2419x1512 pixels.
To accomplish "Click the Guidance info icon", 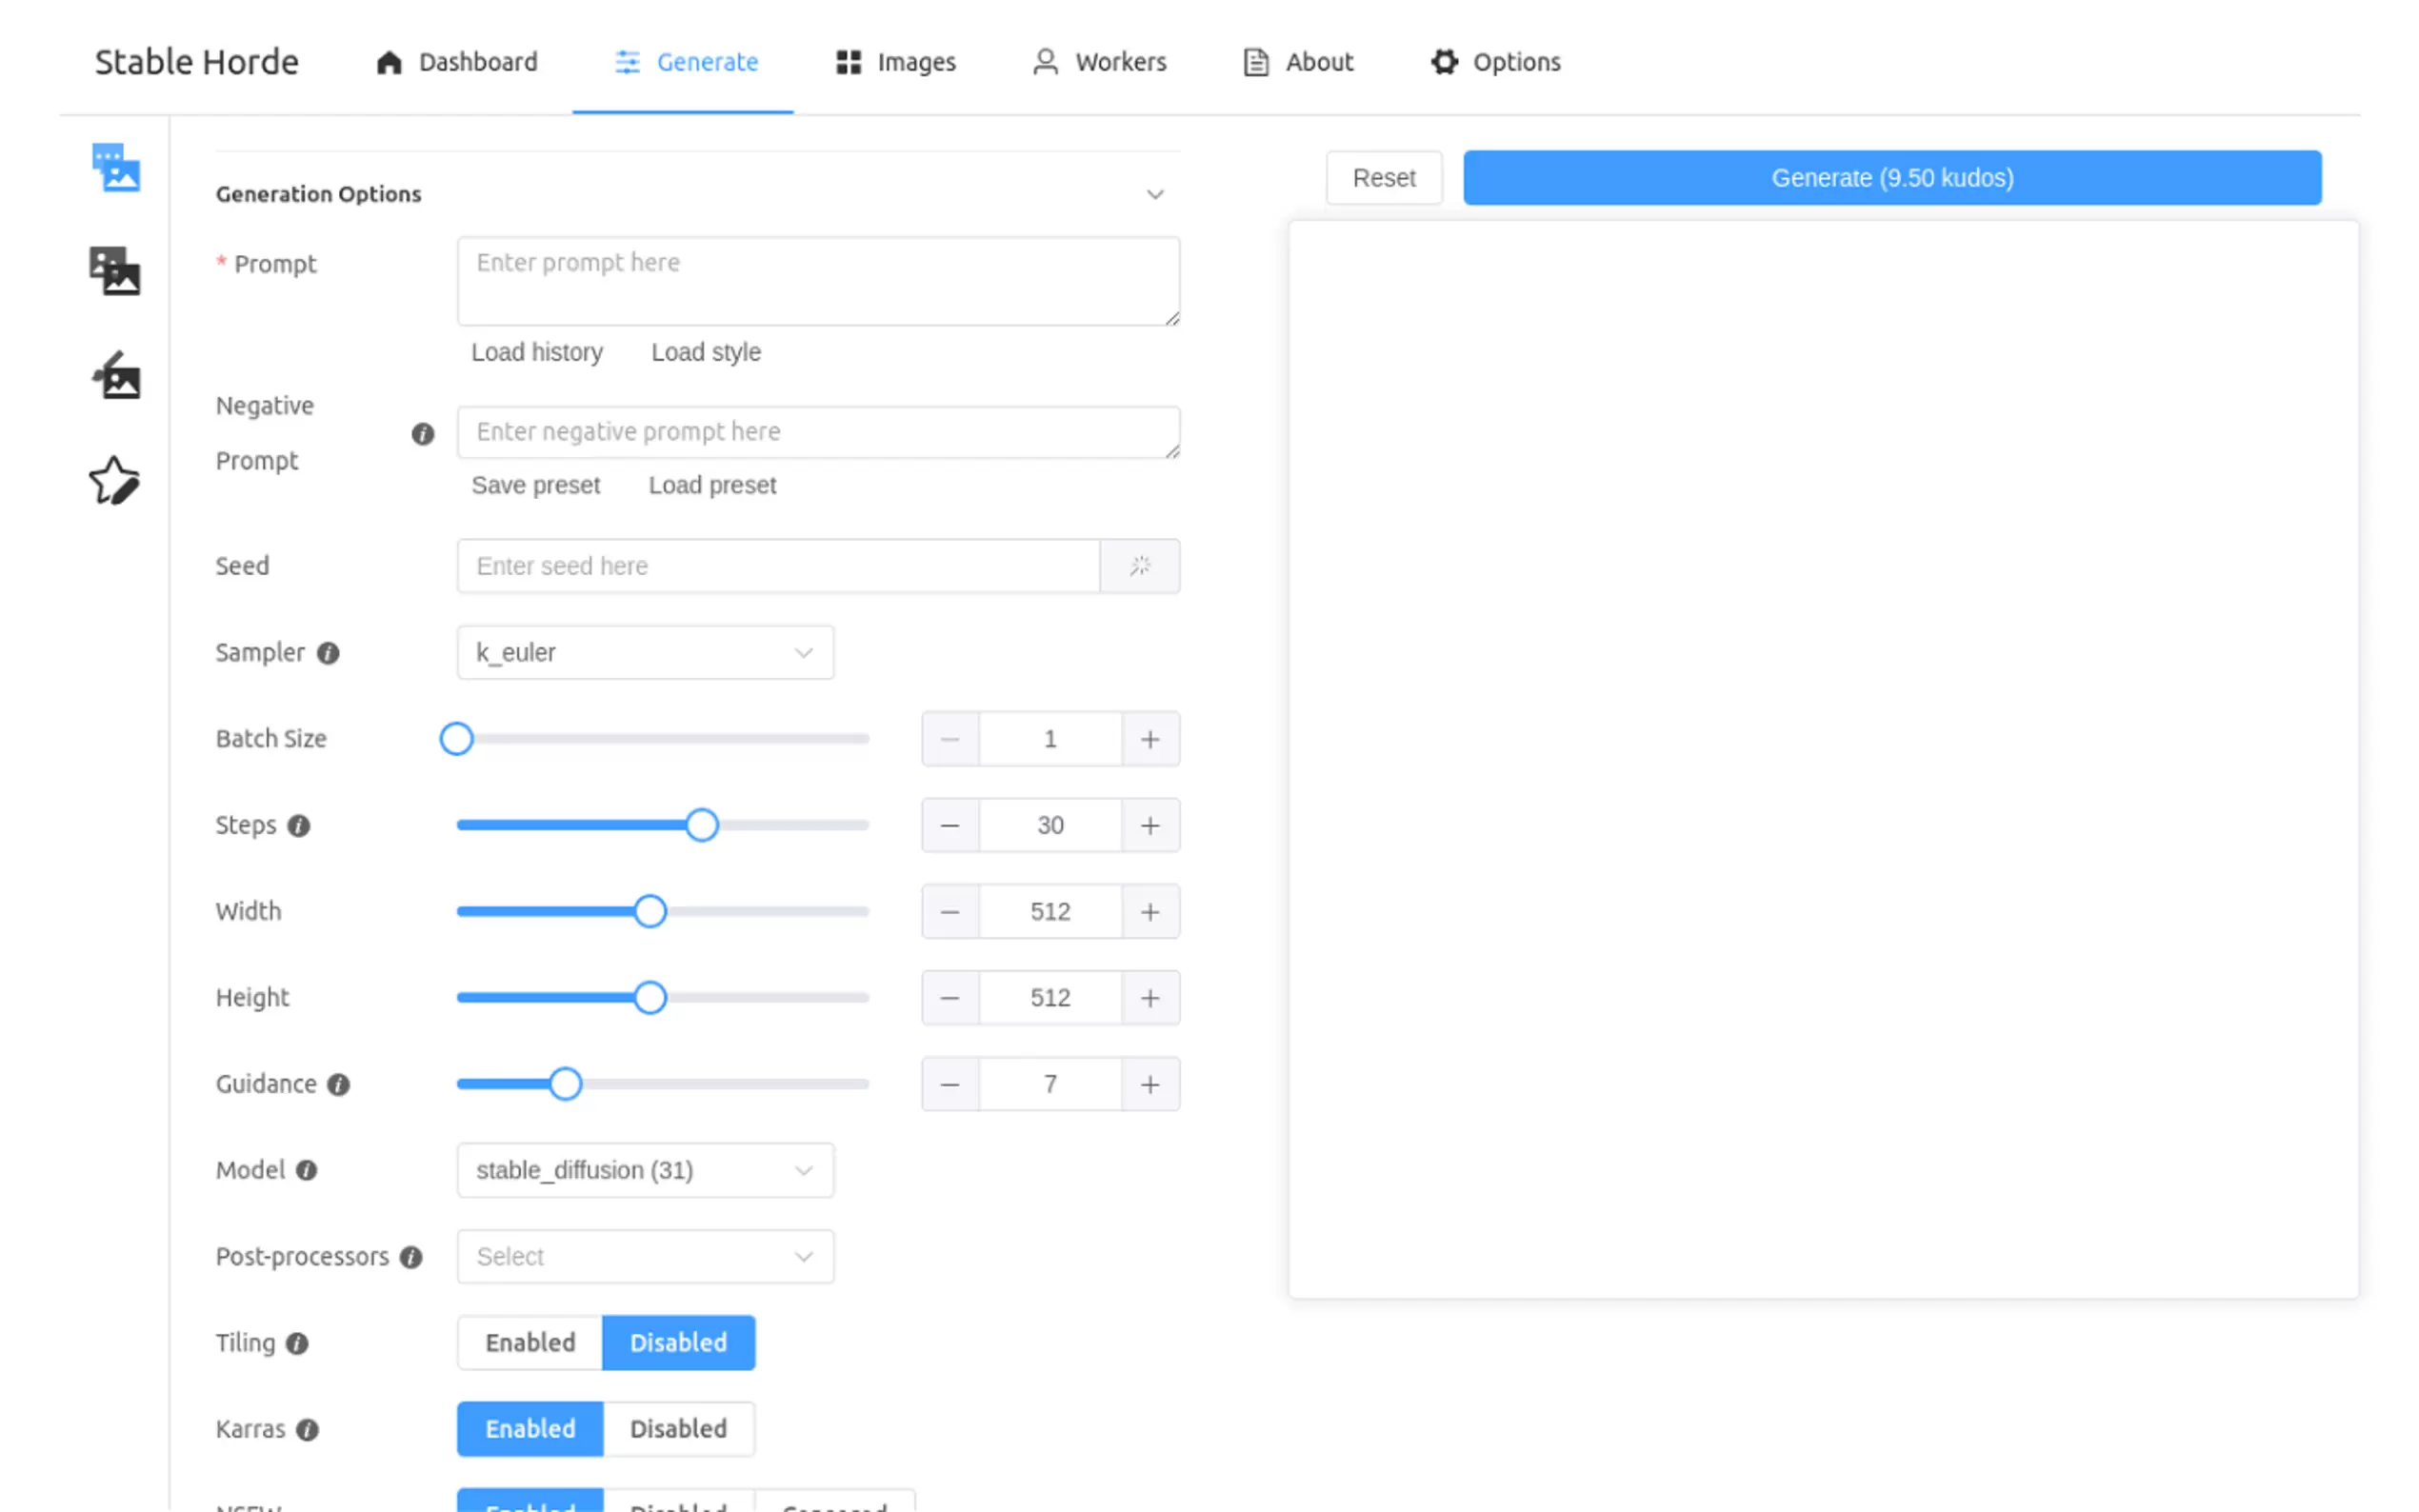I will pyautogui.click(x=339, y=1084).
